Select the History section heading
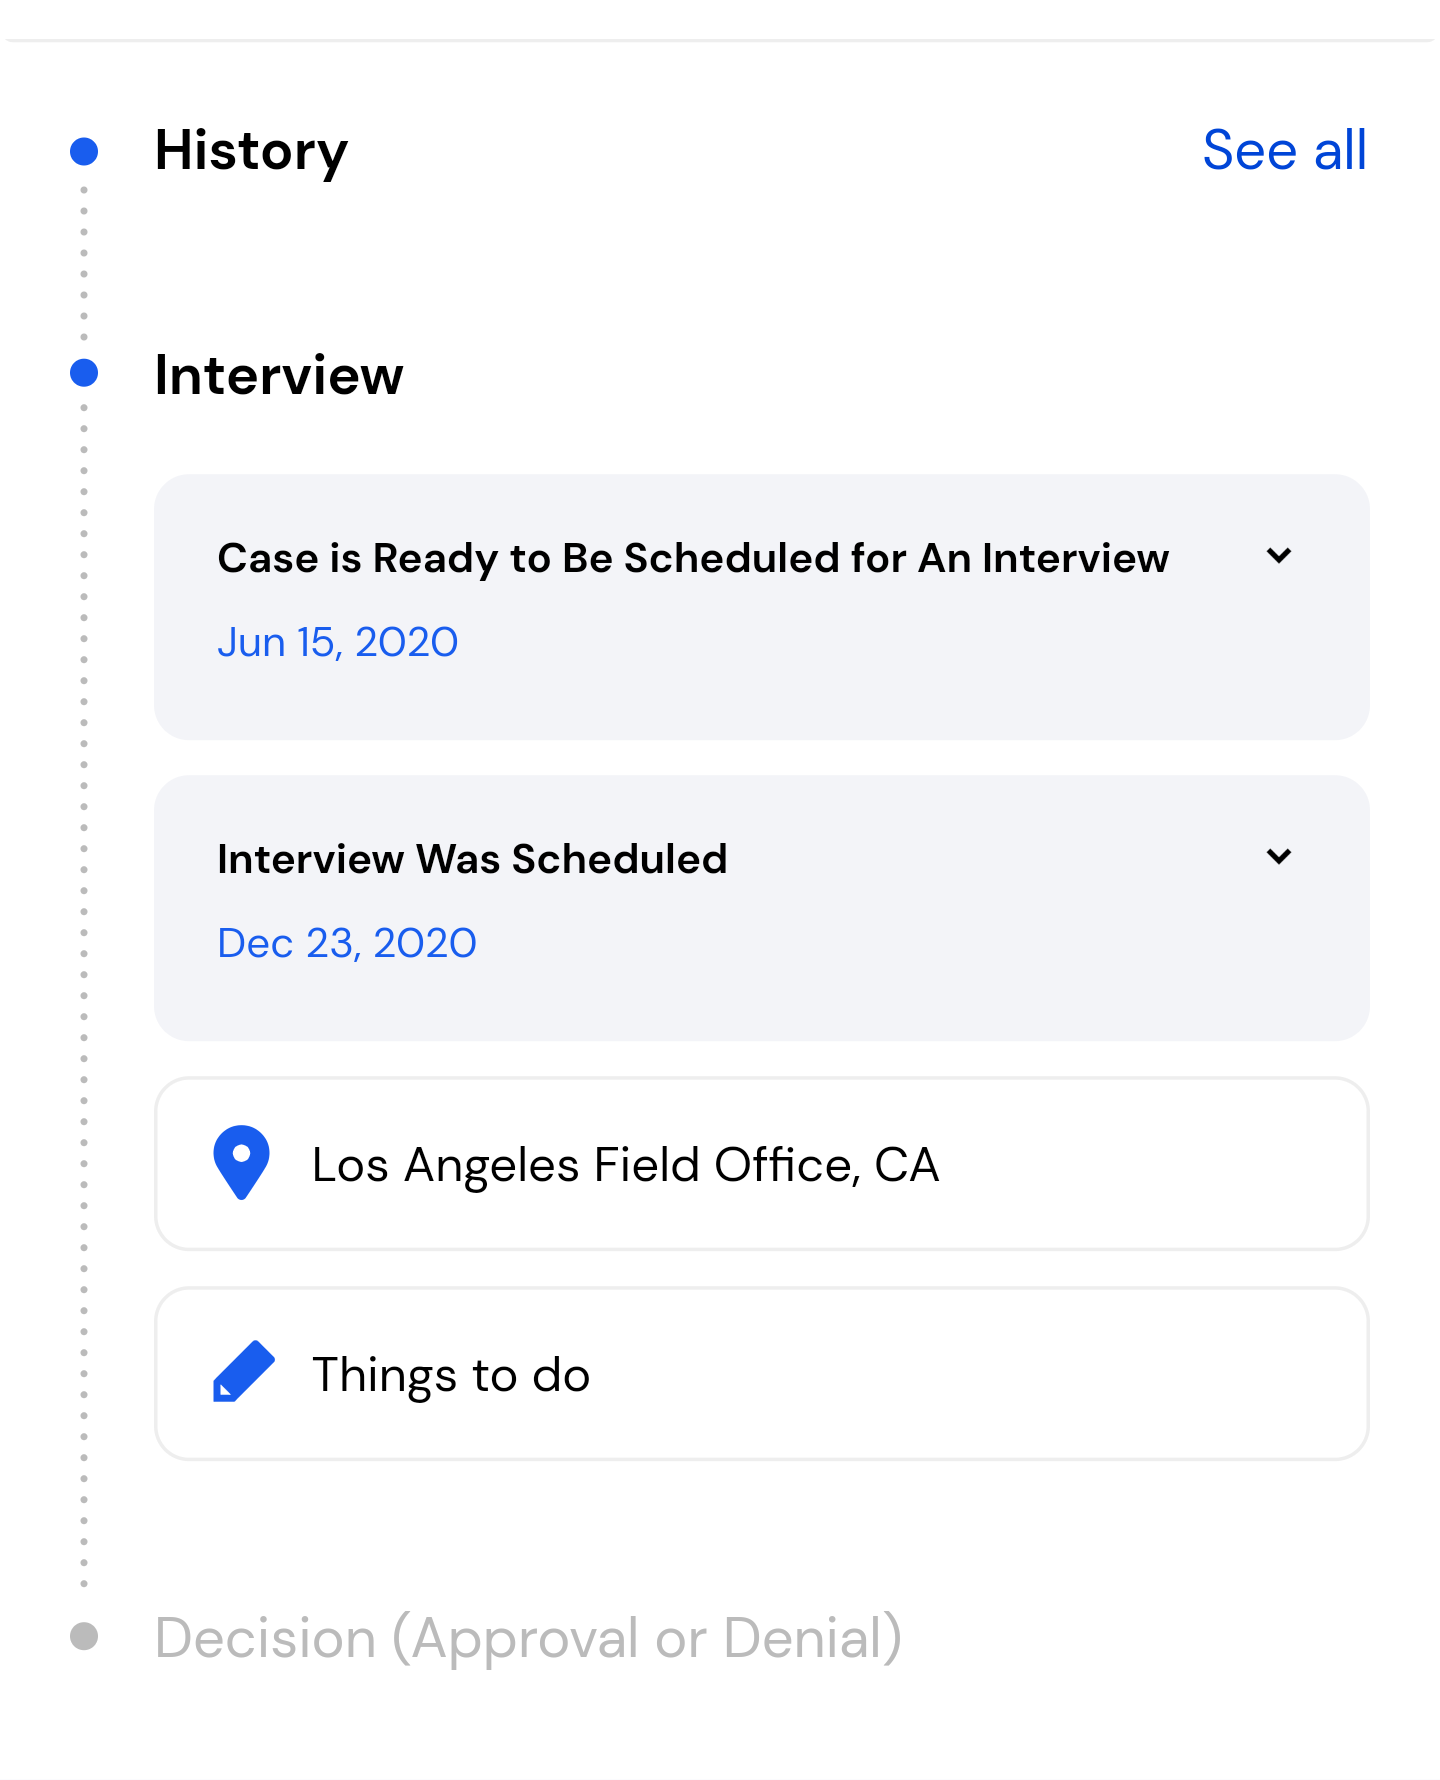 tap(251, 152)
